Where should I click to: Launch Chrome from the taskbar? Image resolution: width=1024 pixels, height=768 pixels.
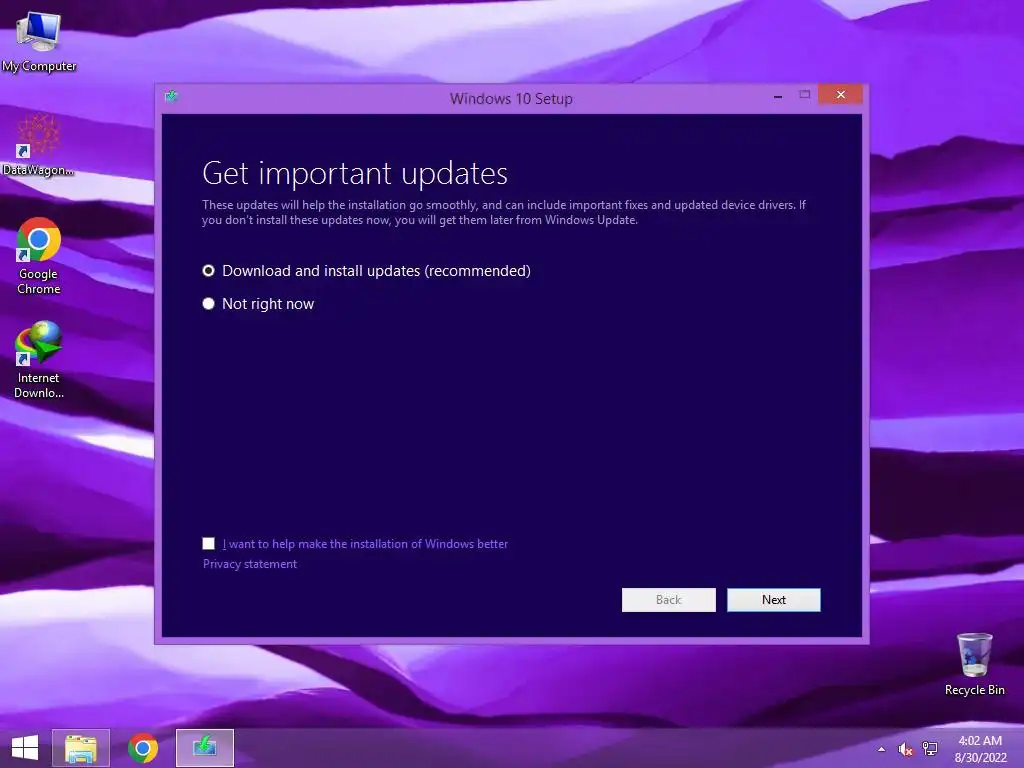click(x=143, y=748)
